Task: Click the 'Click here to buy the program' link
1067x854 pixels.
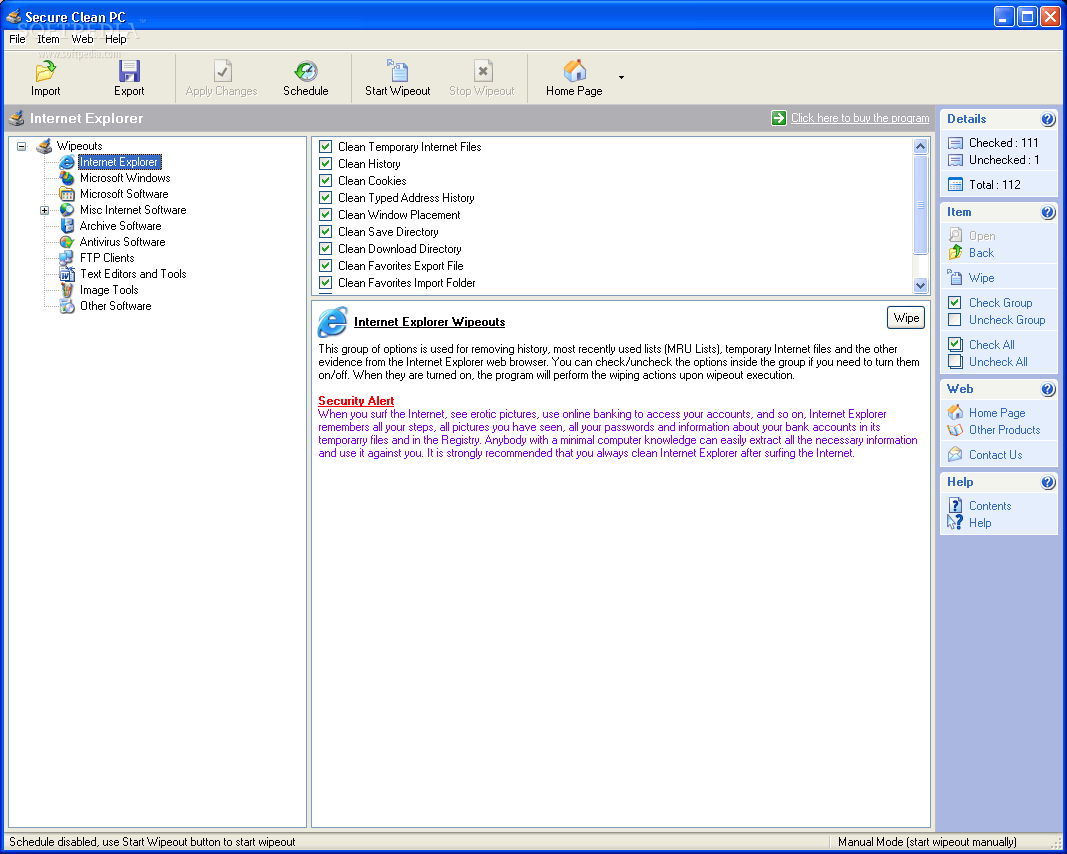Action: click(x=859, y=118)
